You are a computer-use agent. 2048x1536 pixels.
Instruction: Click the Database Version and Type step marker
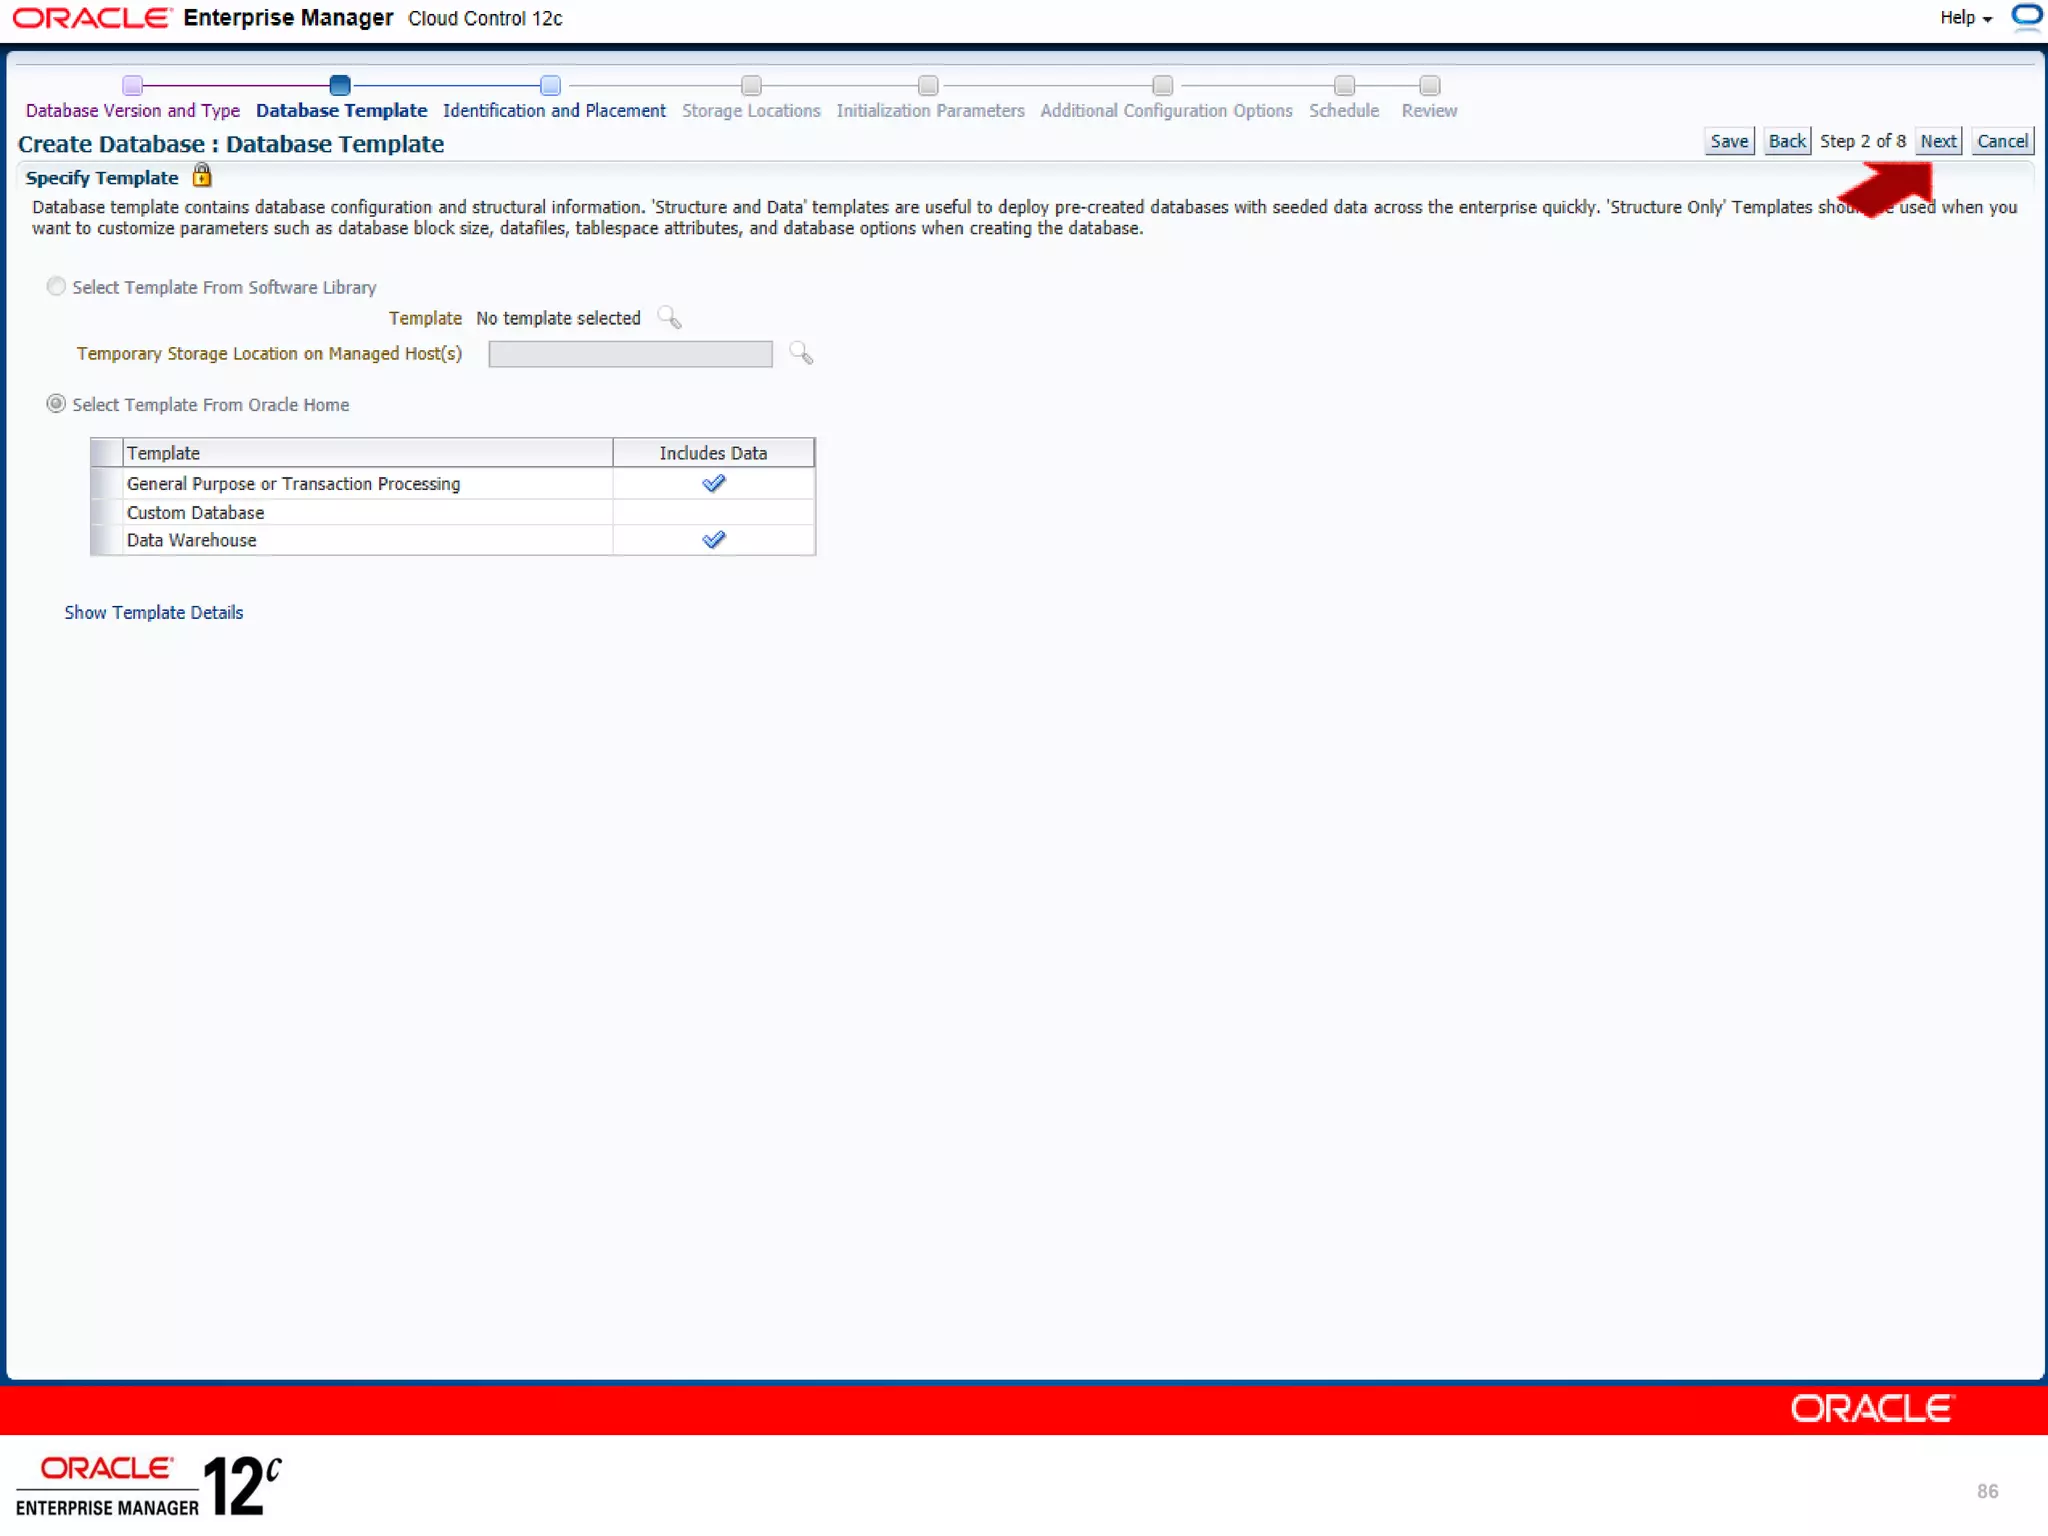[x=133, y=85]
